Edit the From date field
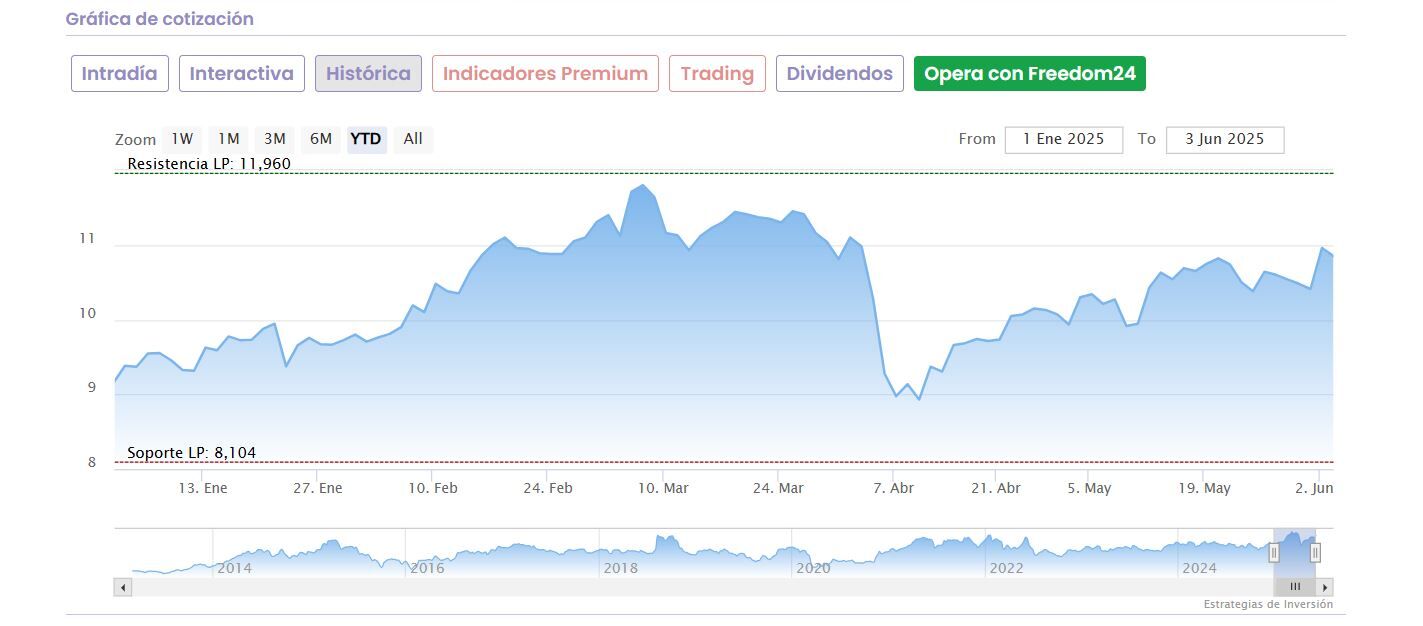 pyautogui.click(x=1063, y=140)
